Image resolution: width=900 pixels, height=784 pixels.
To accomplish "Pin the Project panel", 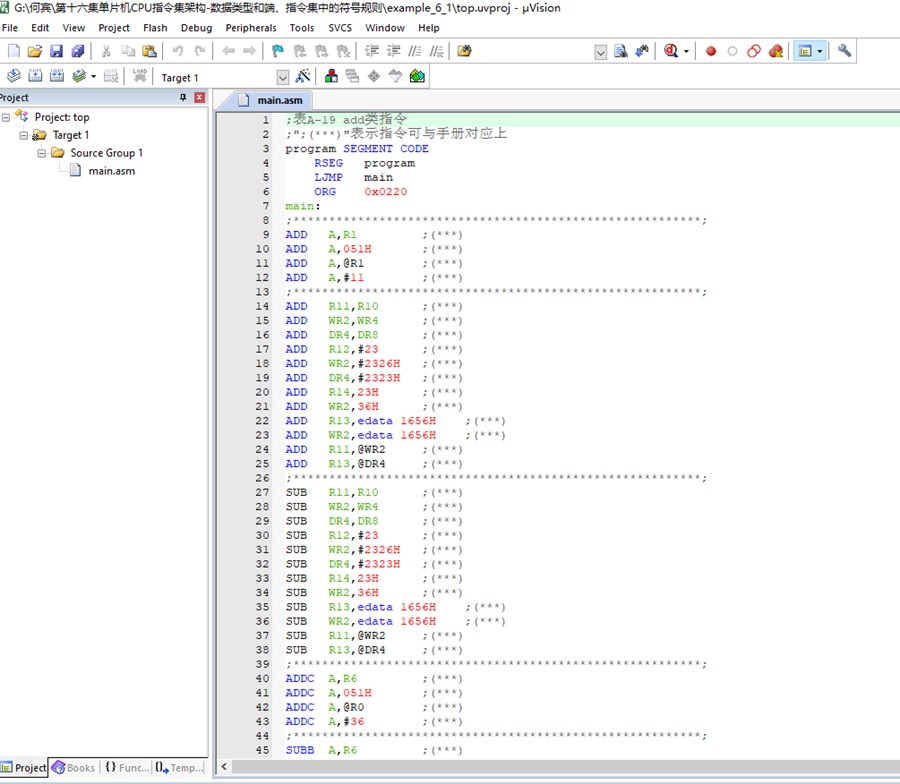I will pos(183,97).
